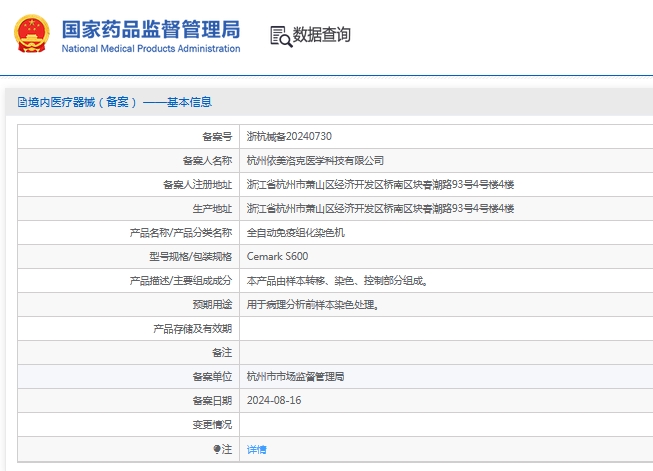Click the national emblem logo
The width and height of the screenshot is (653, 471).
(32, 34)
